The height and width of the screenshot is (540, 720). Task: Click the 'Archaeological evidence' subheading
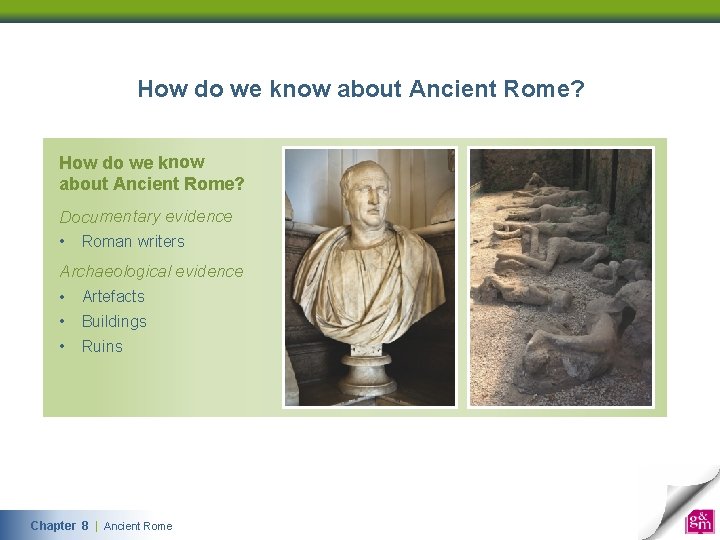pyautogui.click(x=151, y=271)
